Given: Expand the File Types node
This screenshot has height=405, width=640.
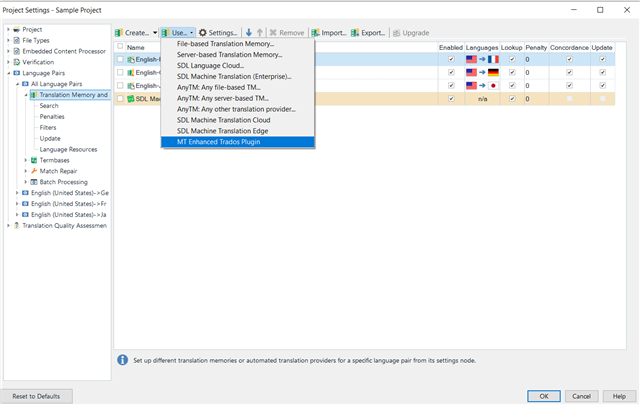Looking at the screenshot, I should [x=8, y=40].
